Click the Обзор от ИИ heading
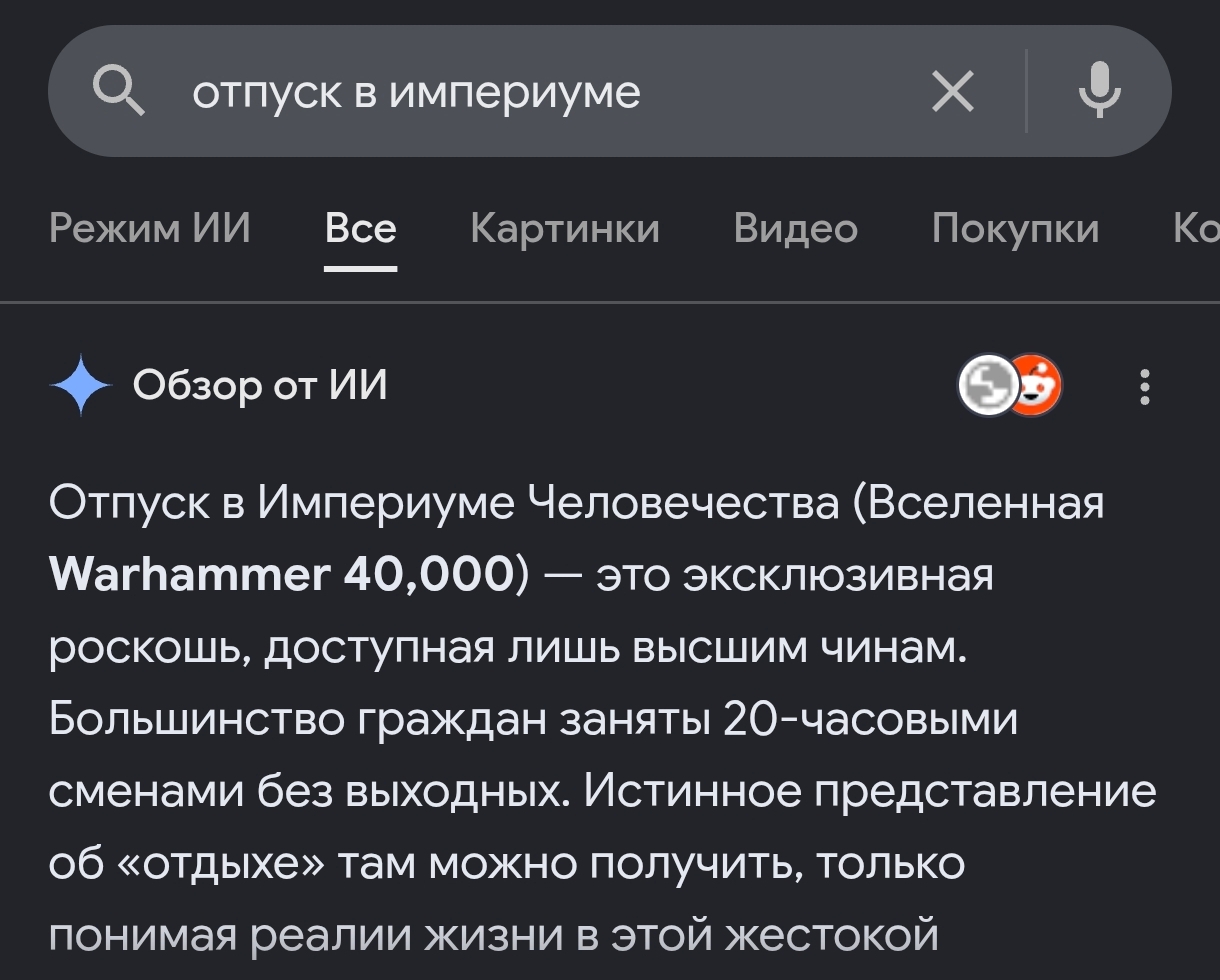The width and height of the screenshot is (1220, 980). pyautogui.click(x=260, y=385)
